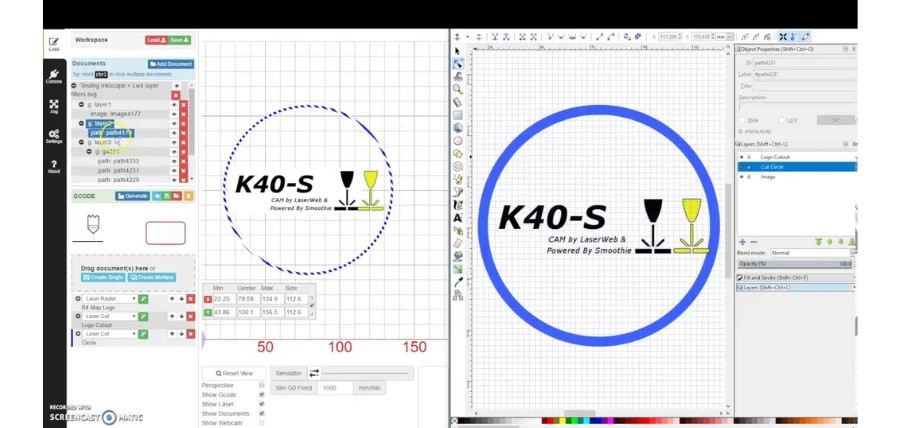Delete the Bit Map Logo operation
920x428 pixels.
coord(191,299)
